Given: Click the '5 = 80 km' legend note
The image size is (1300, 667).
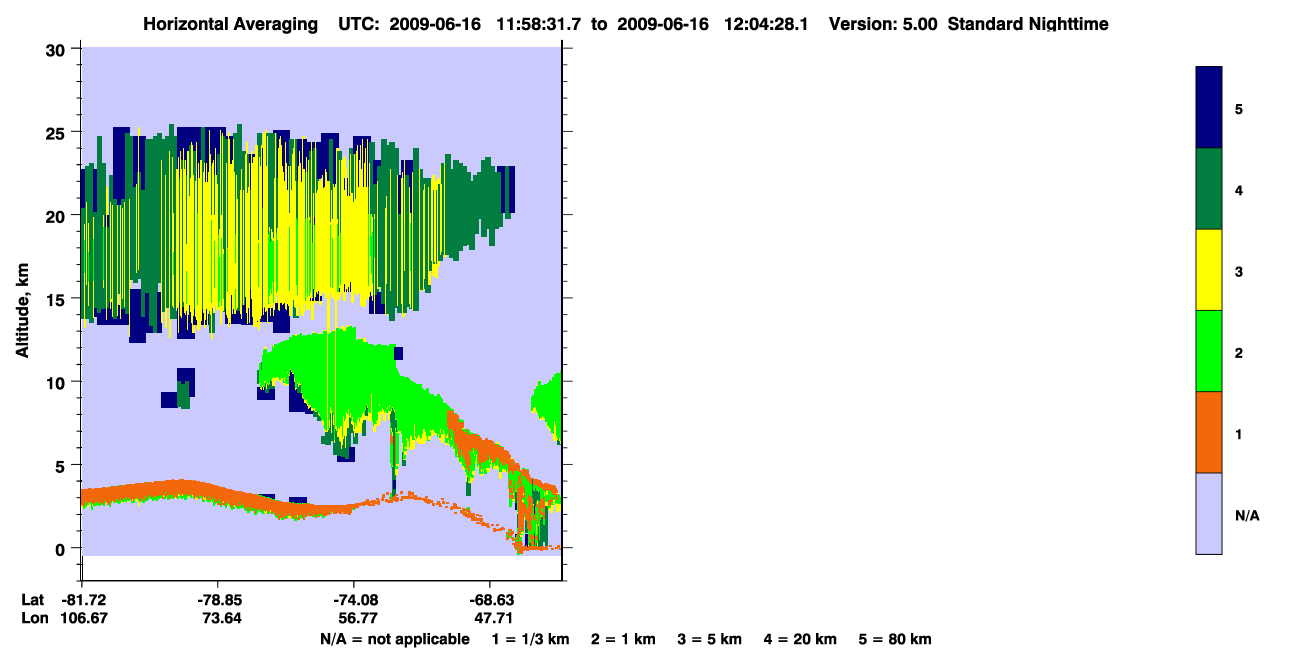Looking at the screenshot, I should [895, 640].
